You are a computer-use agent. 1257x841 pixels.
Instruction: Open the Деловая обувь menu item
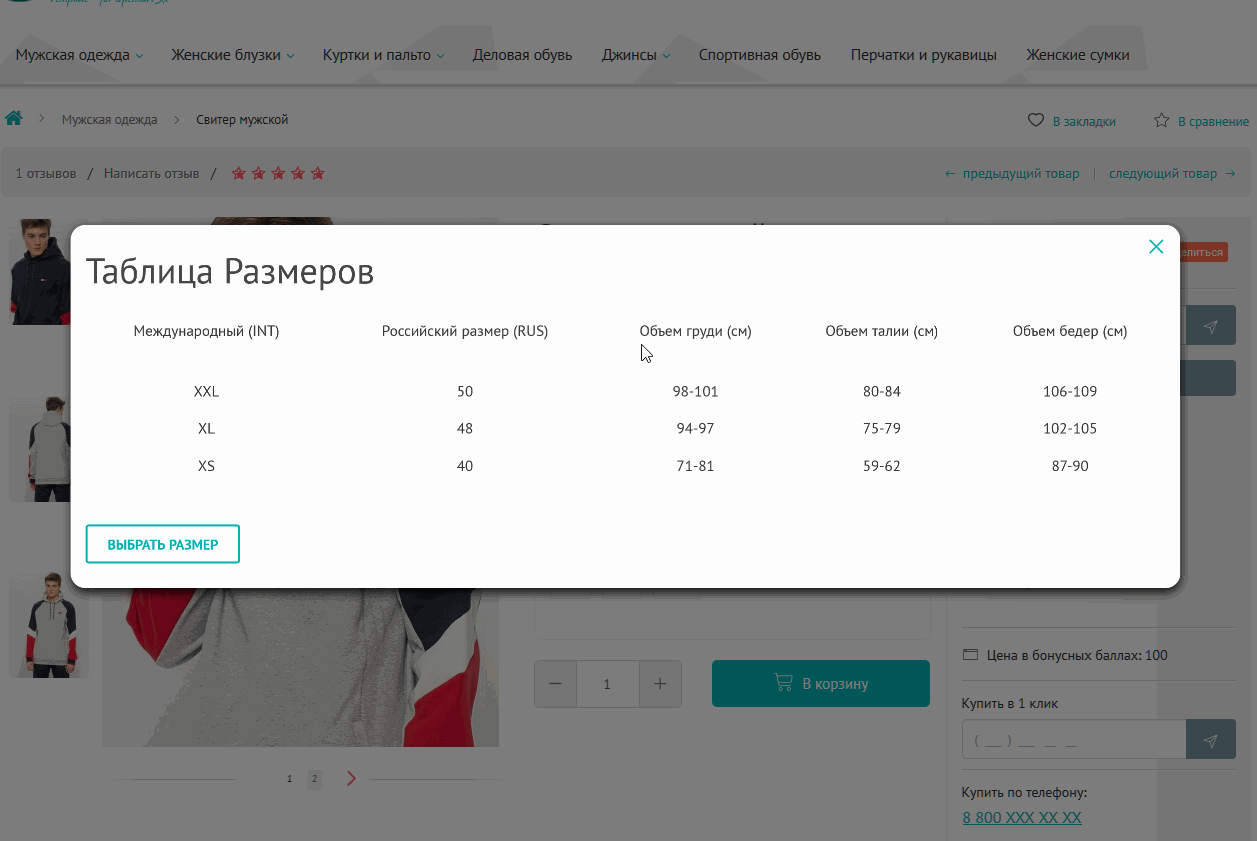coord(522,55)
